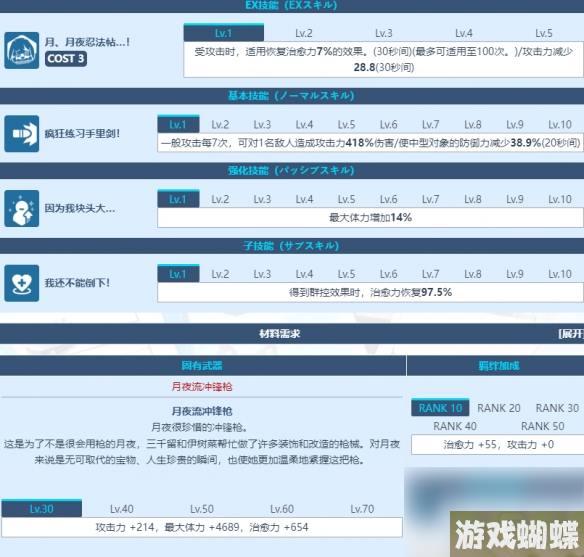The width and height of the screenshot is (584, 557).
Task: Expand the 材料需求 section with 展开
Action: click(571, 334)
